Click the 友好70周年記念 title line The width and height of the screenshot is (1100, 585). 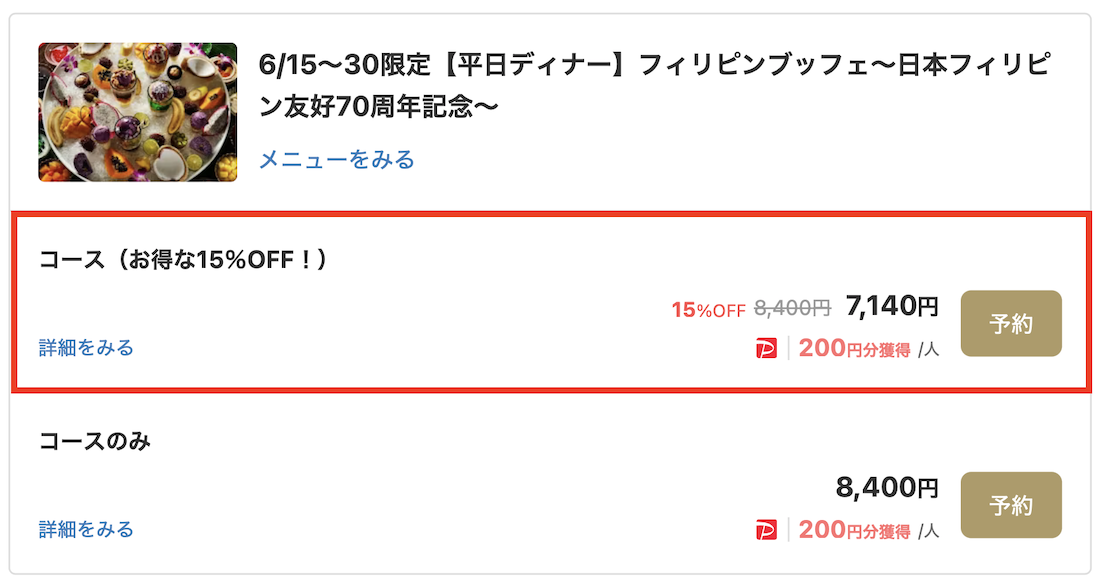[379, 107]
